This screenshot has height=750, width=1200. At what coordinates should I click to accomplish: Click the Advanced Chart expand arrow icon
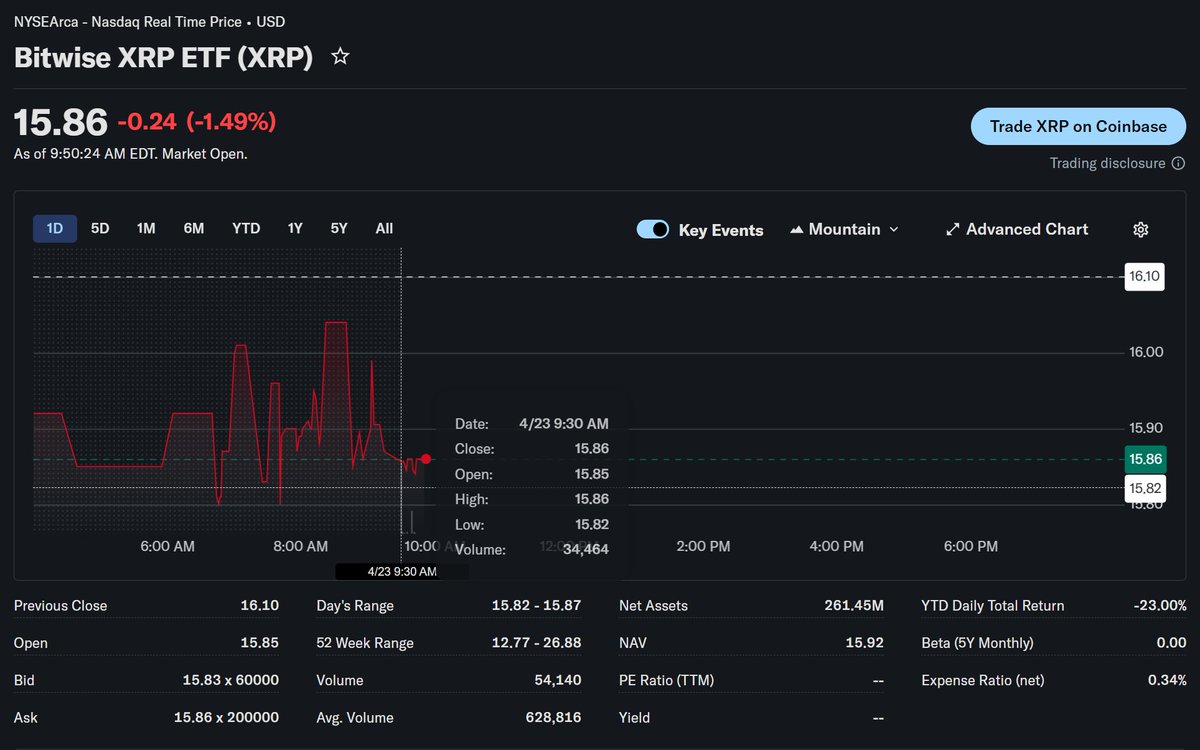pos(951,229)
